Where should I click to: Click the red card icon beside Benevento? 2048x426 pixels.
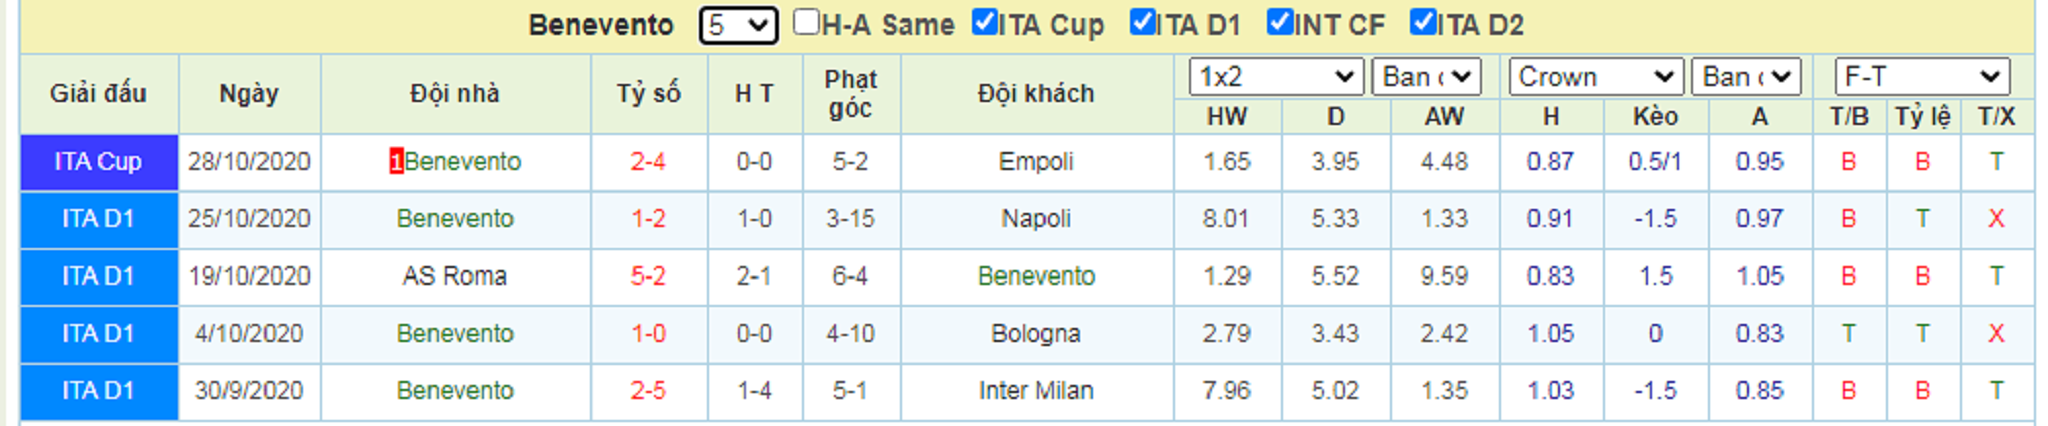pyautogui.click(x=396, y=162)
